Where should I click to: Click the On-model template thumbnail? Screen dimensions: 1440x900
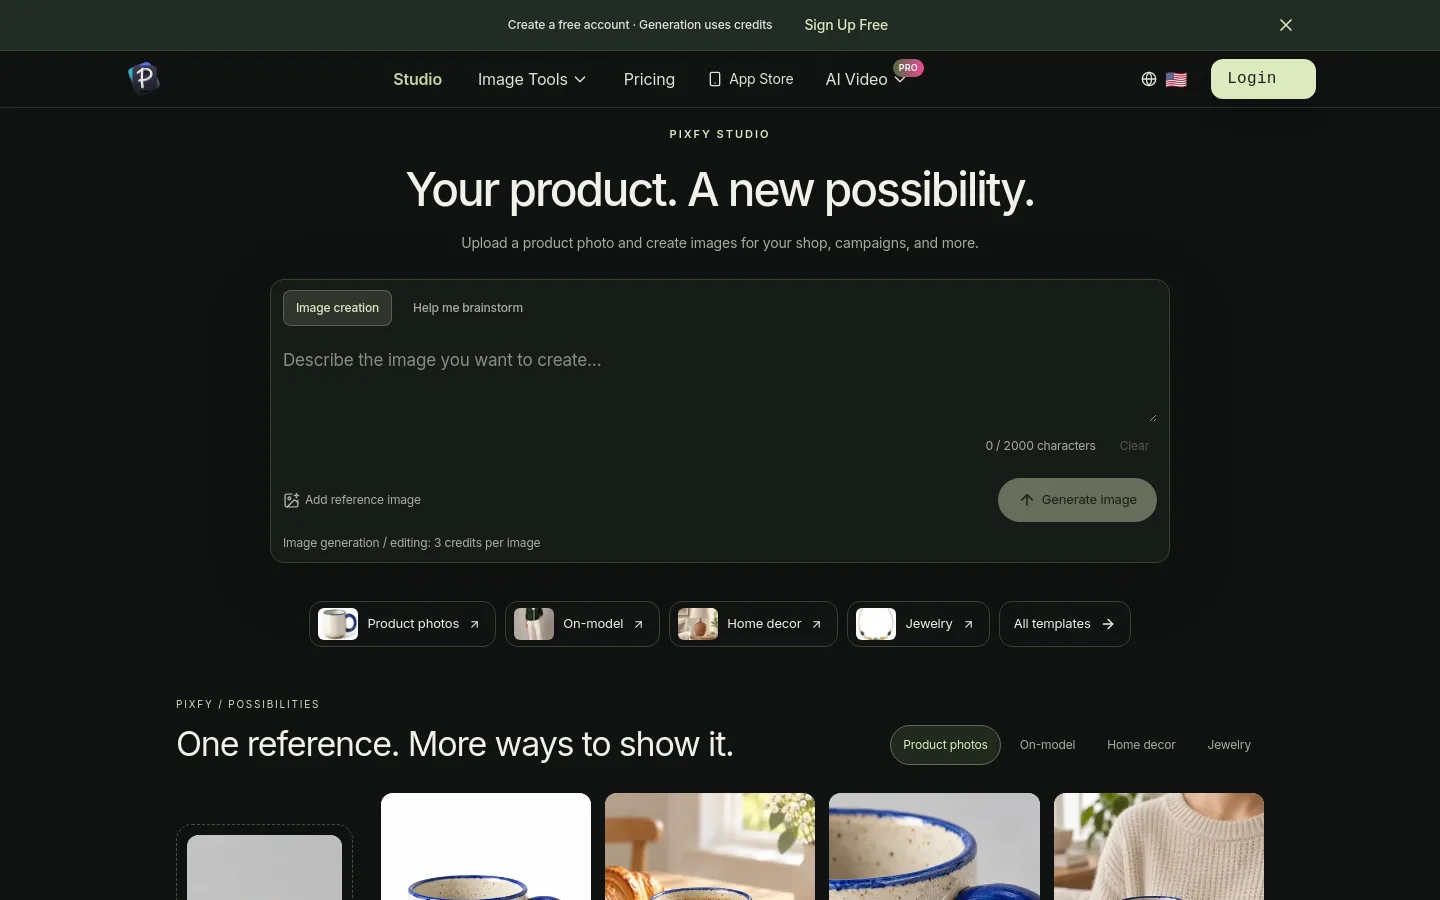534,624
